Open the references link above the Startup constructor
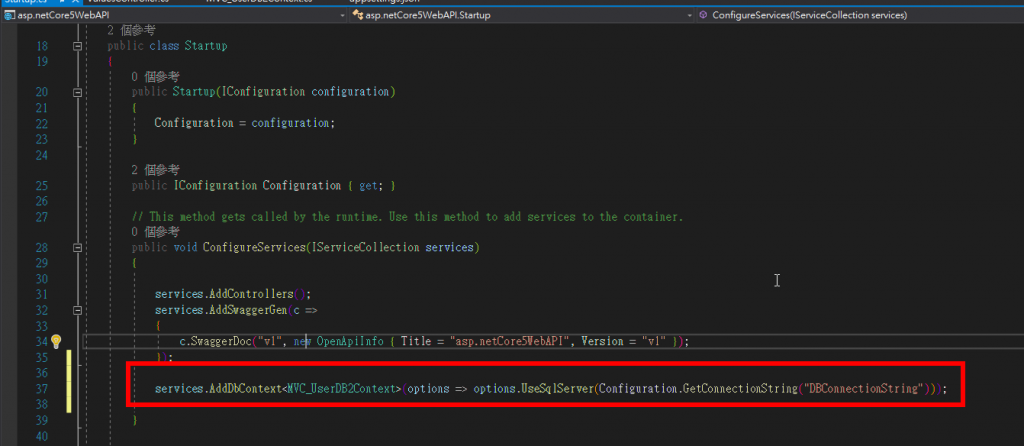 point(155,76)
